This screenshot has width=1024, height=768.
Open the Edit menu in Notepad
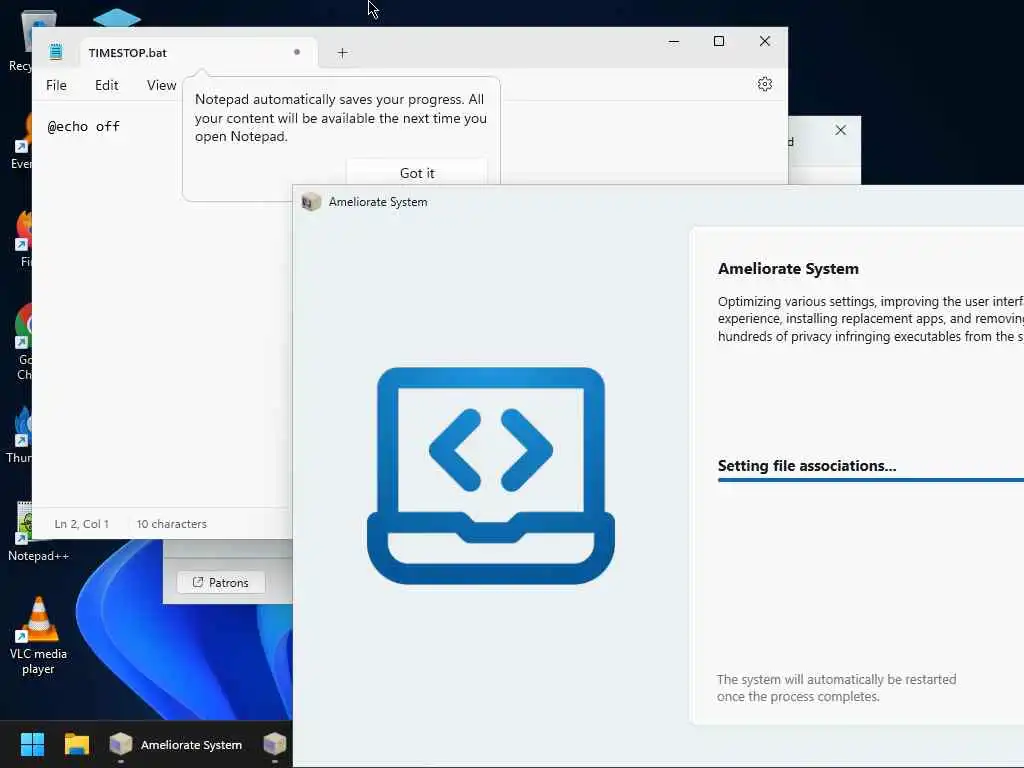click(106, 85)
